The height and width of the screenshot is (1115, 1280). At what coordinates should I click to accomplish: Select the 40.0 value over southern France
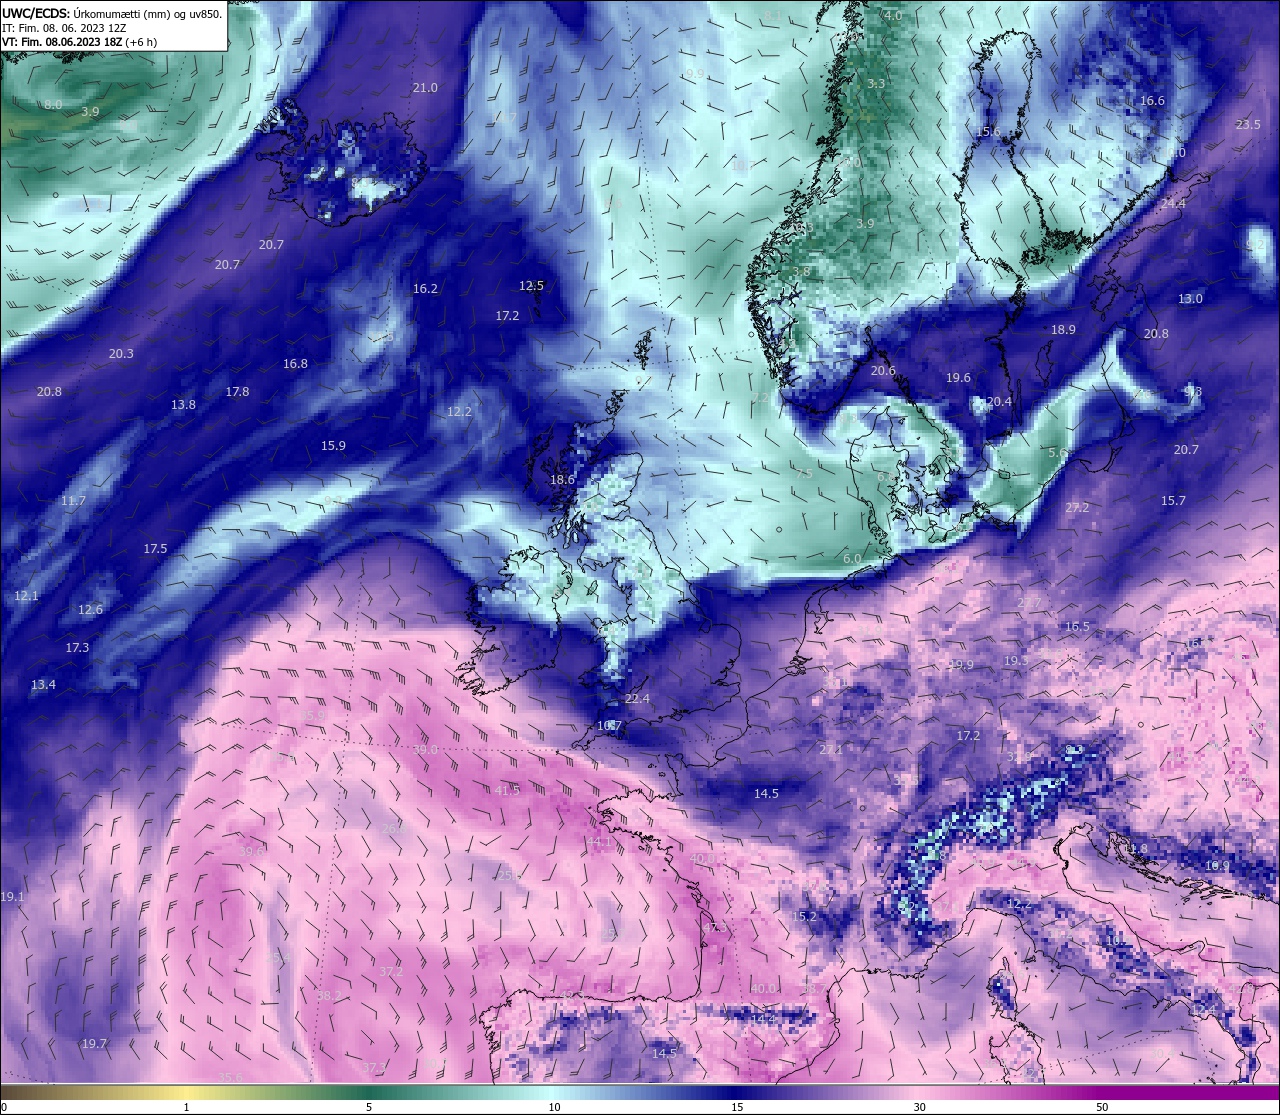(763, 989)
